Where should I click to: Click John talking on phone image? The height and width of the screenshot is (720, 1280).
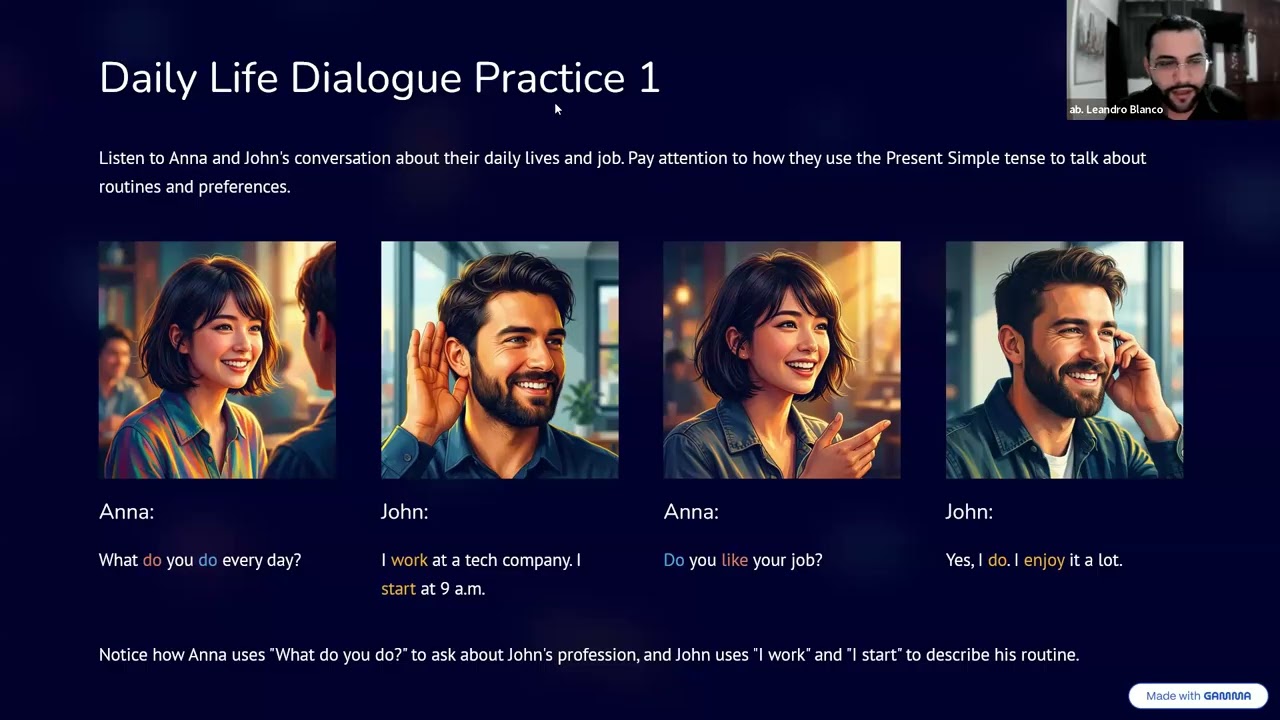(x=1064, y=360)
